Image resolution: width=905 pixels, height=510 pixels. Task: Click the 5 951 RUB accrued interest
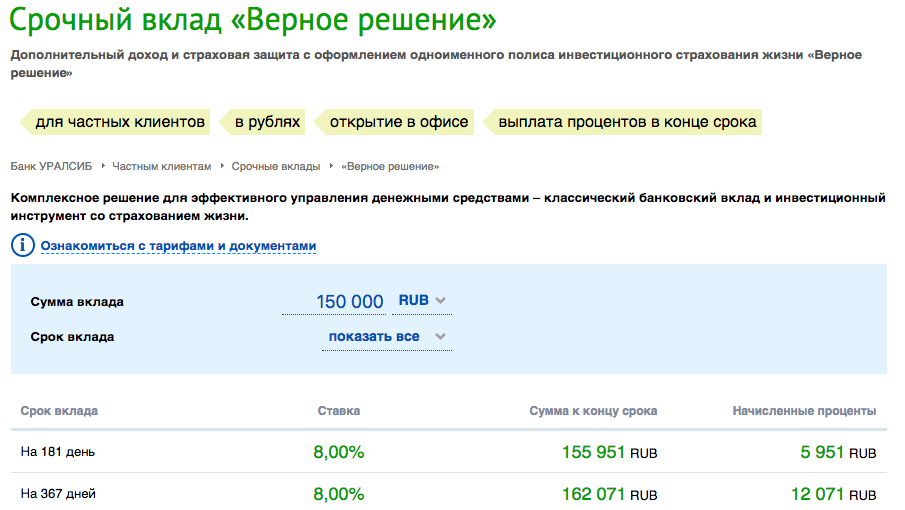[x=838, y=452]
